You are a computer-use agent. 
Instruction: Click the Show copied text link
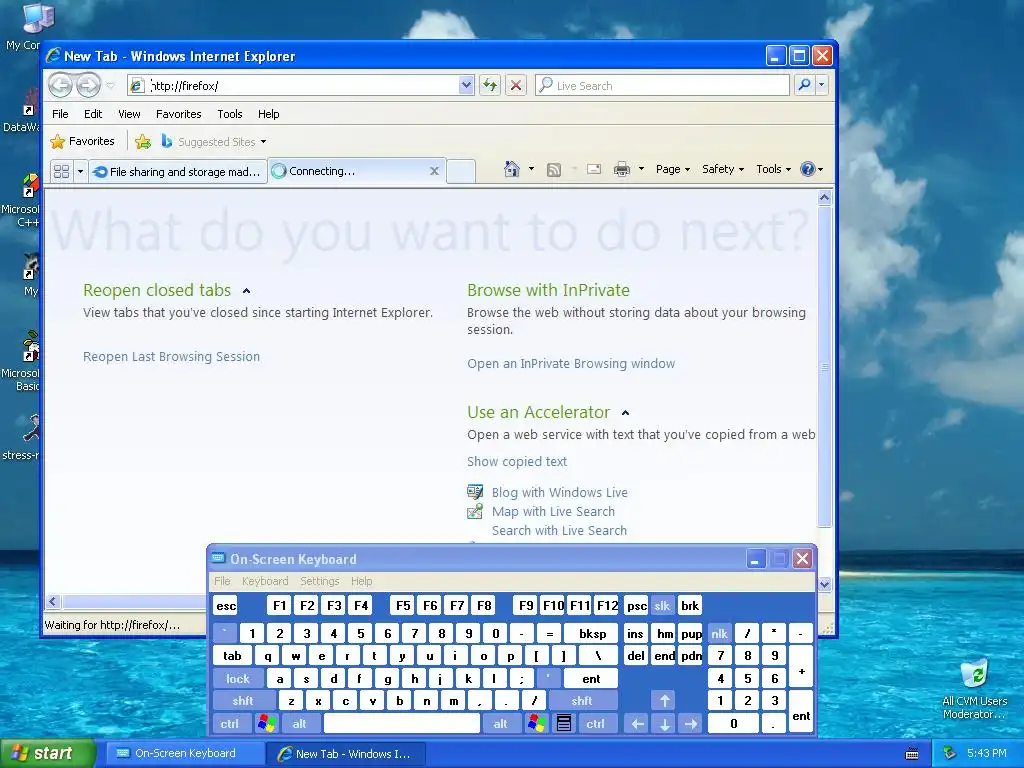pyautogui.click(x=517, y=462)
